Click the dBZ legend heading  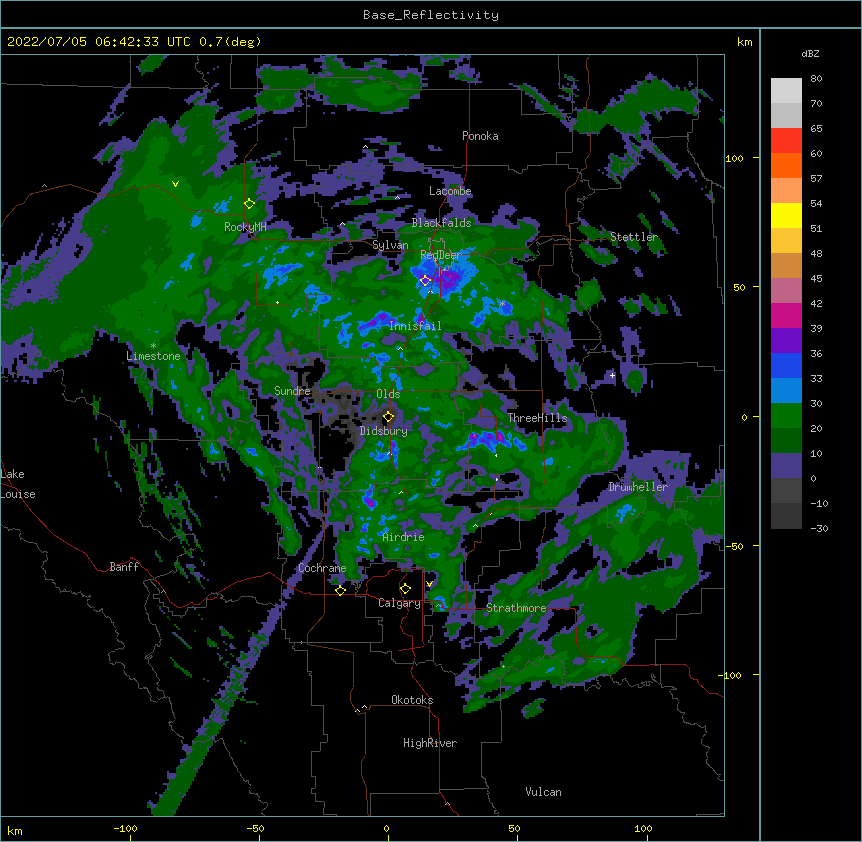(x=810, y=54)
